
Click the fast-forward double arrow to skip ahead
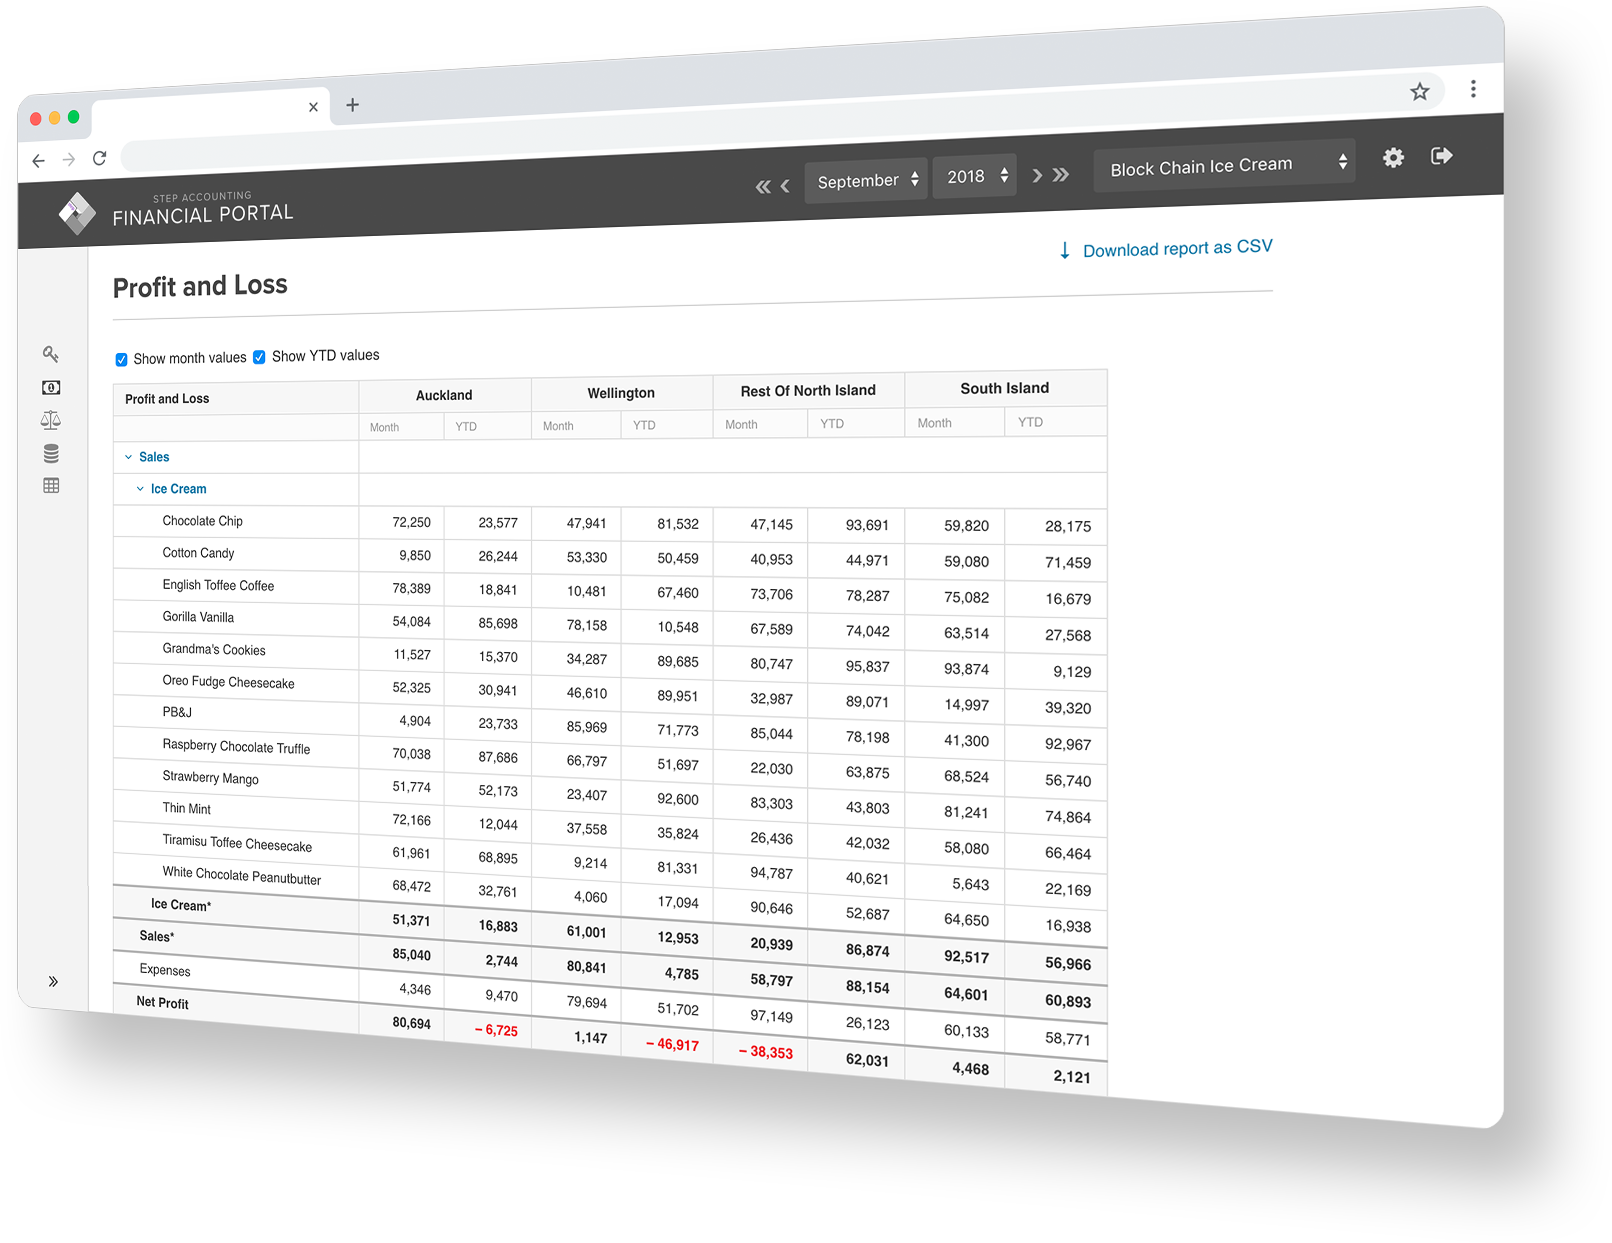click(x=1060, y=174)
